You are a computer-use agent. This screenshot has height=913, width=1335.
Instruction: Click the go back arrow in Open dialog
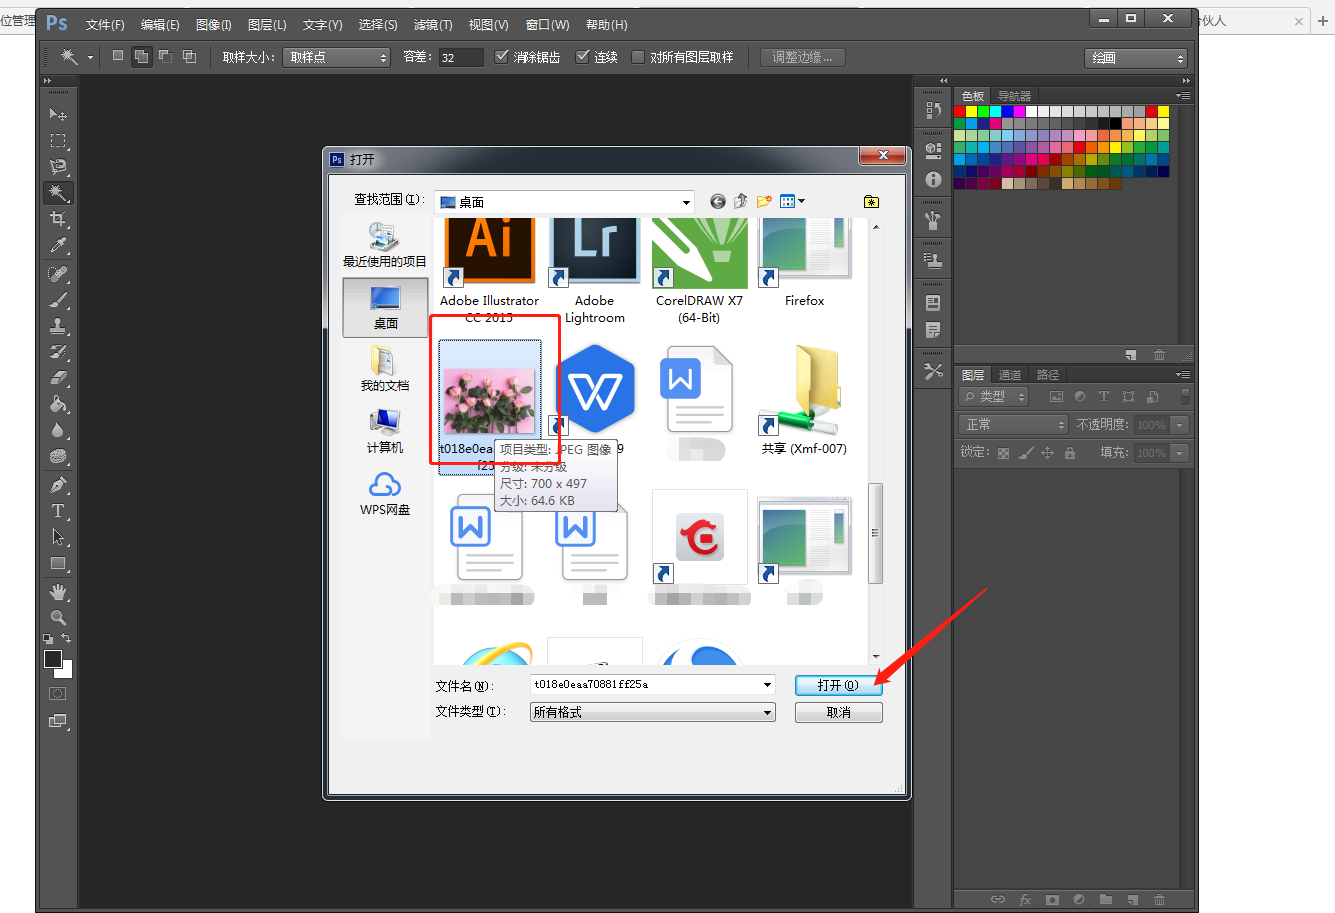pyautogui.click(x=717, y=201)
